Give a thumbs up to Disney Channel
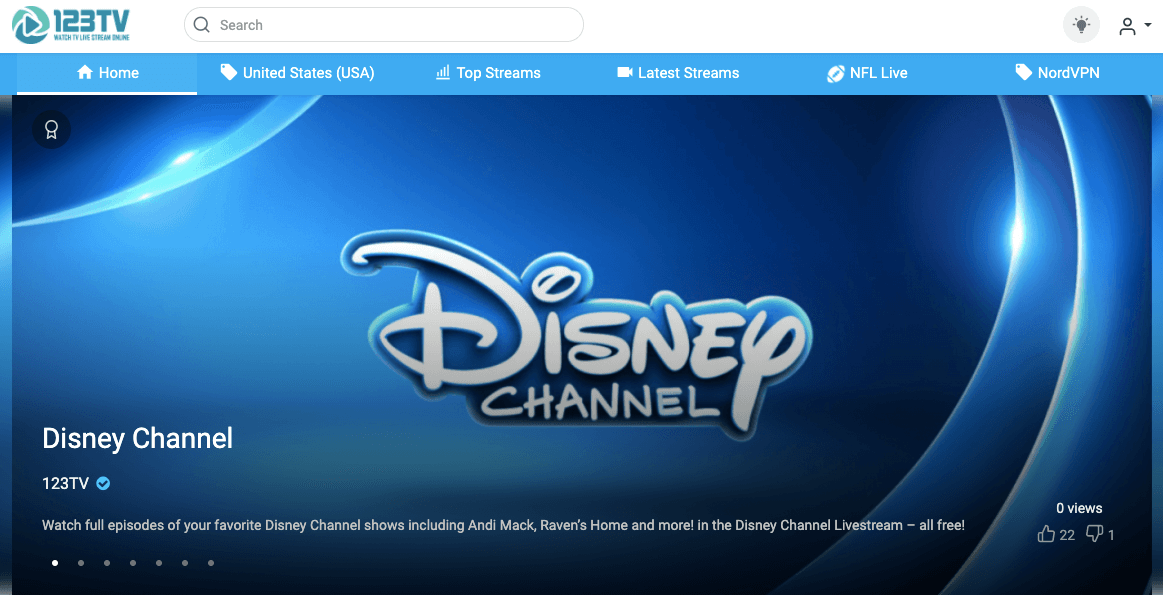Viewport: 1163px width, 595px height. pos(1045,534)
